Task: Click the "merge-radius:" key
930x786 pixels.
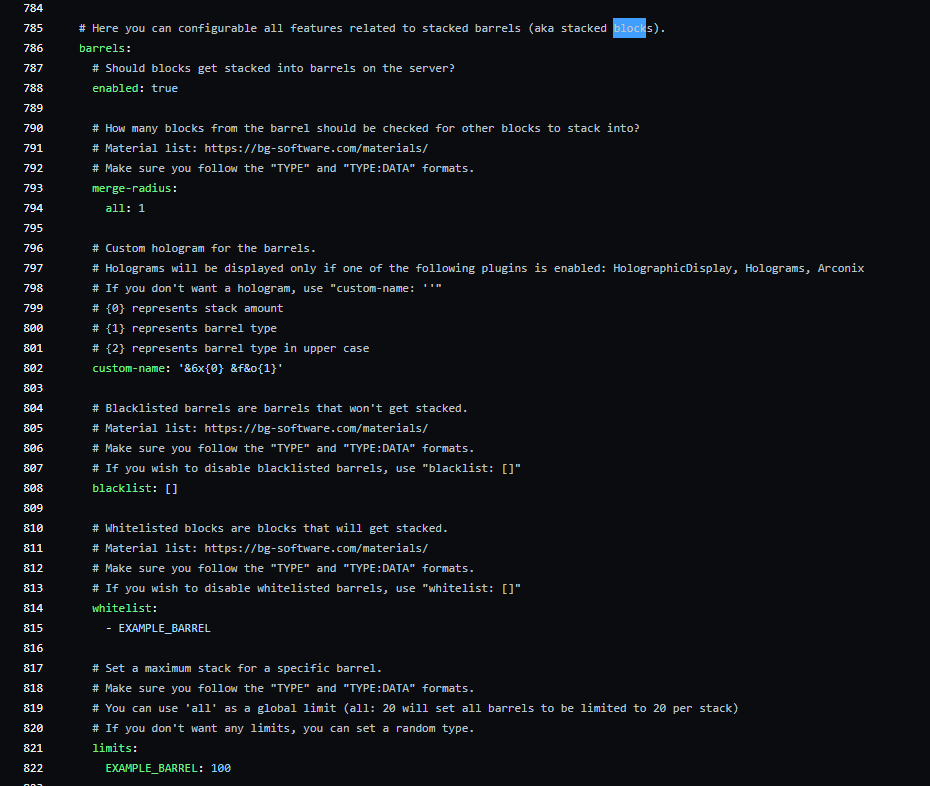Action: pos(135,188)
